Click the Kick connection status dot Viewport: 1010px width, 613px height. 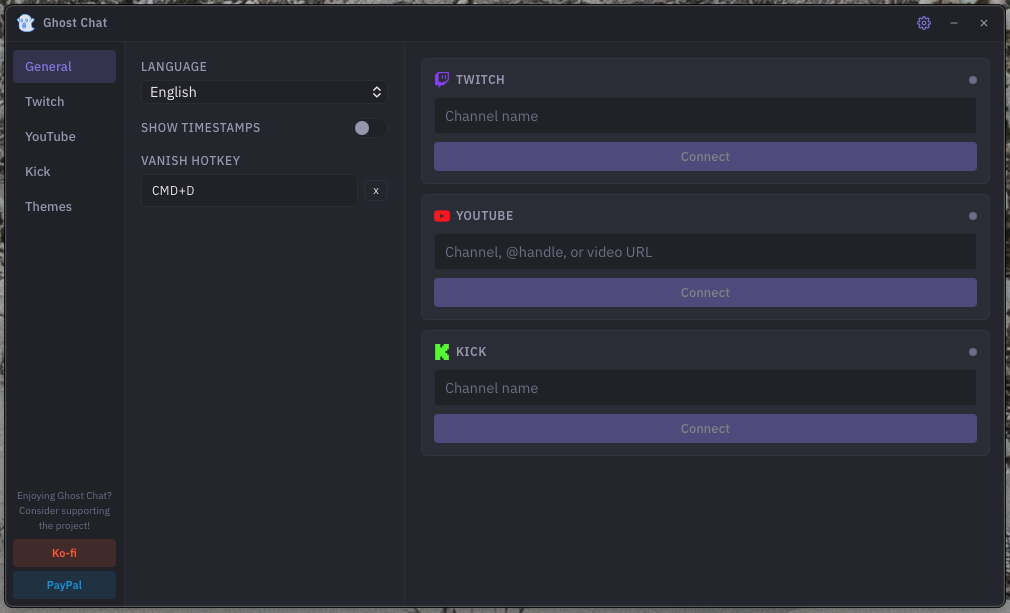[971, 351]
